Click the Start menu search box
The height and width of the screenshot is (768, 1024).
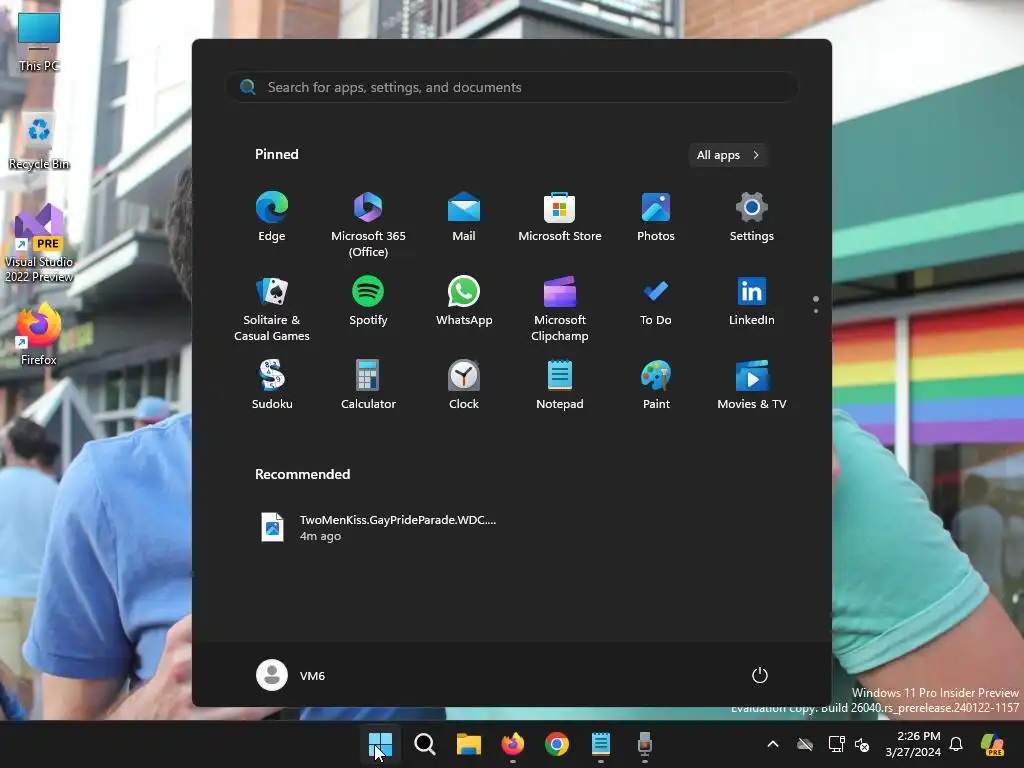[511, 88]
